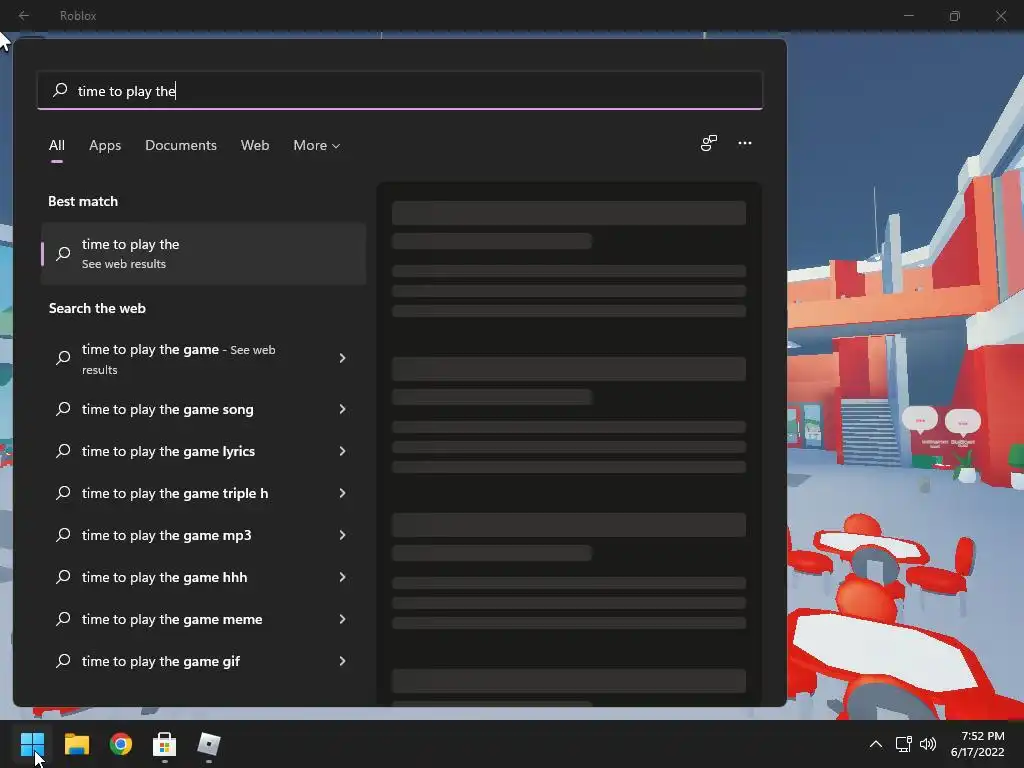1024x768 pixels.
Task: Select 'time to play the game lyrics' suggestion
Action: point(204,451)
